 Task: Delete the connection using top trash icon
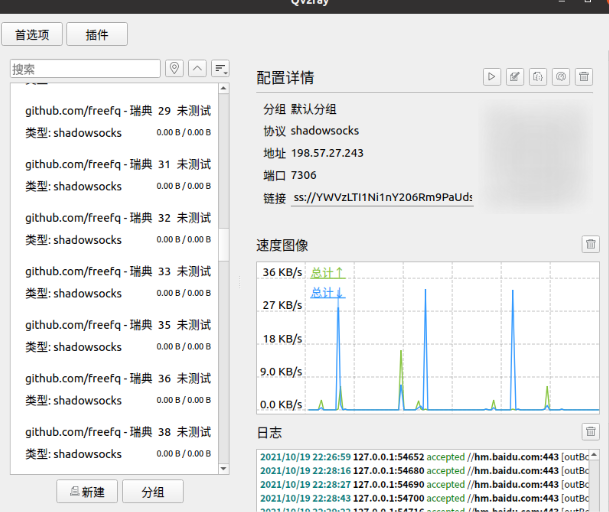(584, 76)
